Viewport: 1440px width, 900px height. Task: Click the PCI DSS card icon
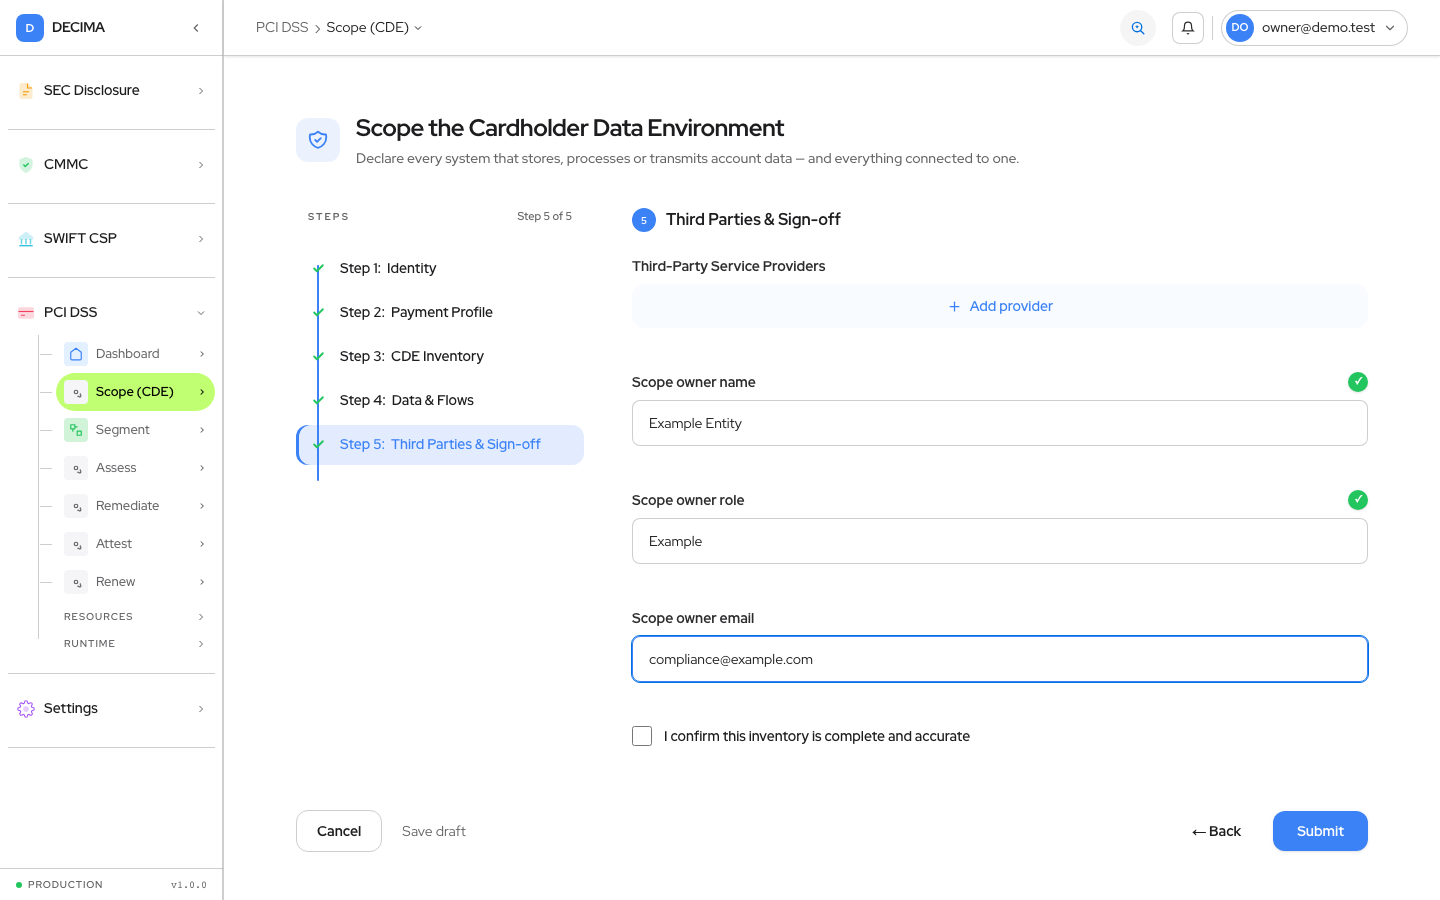(x=26, y=313)
